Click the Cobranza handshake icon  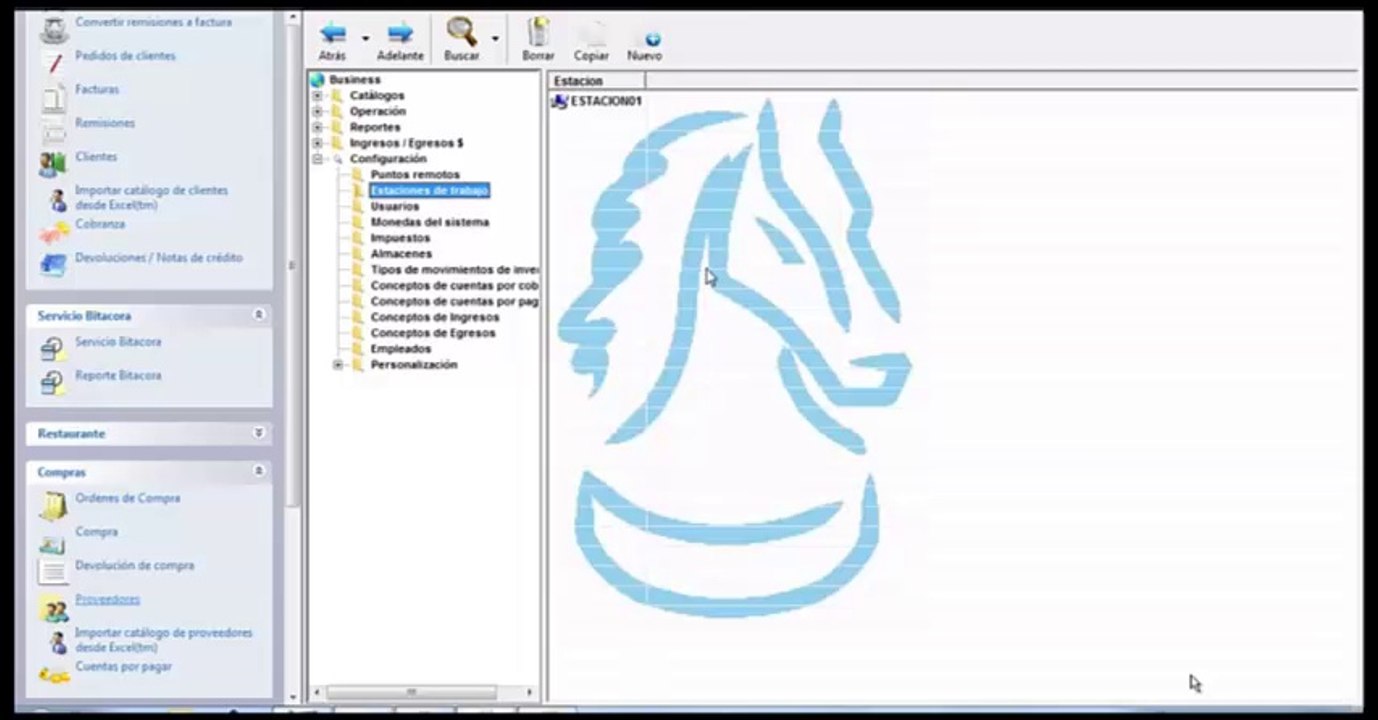(x=54, y=232)
